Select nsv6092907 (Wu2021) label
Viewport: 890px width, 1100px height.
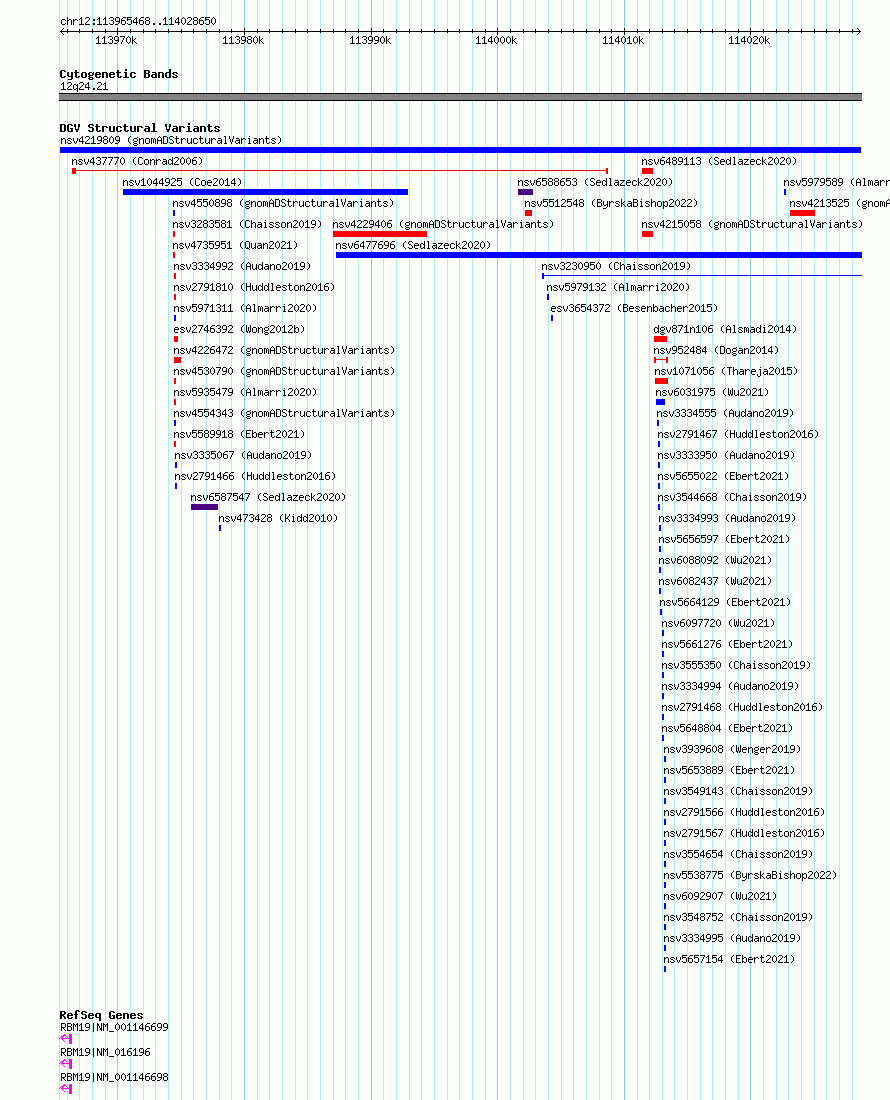tap(720, 897)
